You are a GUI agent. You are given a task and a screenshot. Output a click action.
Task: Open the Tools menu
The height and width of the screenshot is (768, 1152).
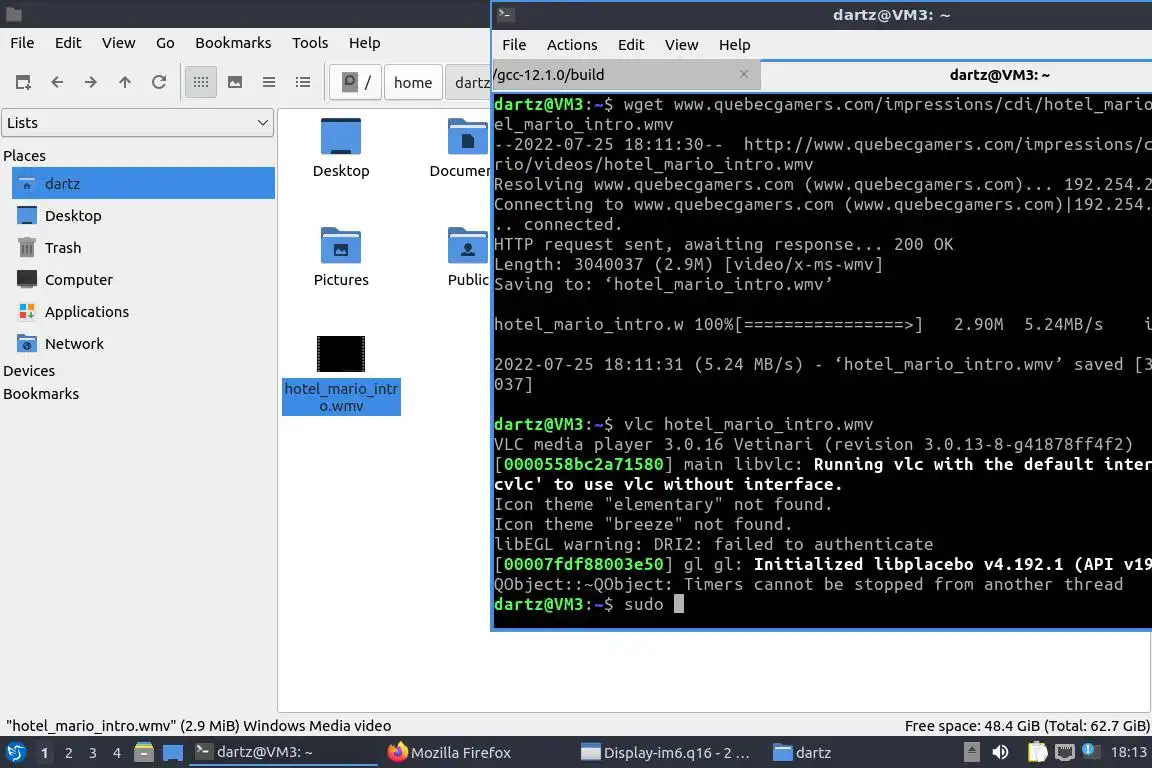310,43
